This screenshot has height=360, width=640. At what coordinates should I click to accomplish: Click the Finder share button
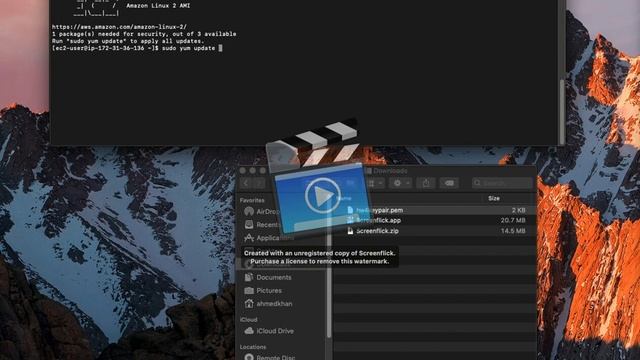pyautogui.click(x=426, y=183)
